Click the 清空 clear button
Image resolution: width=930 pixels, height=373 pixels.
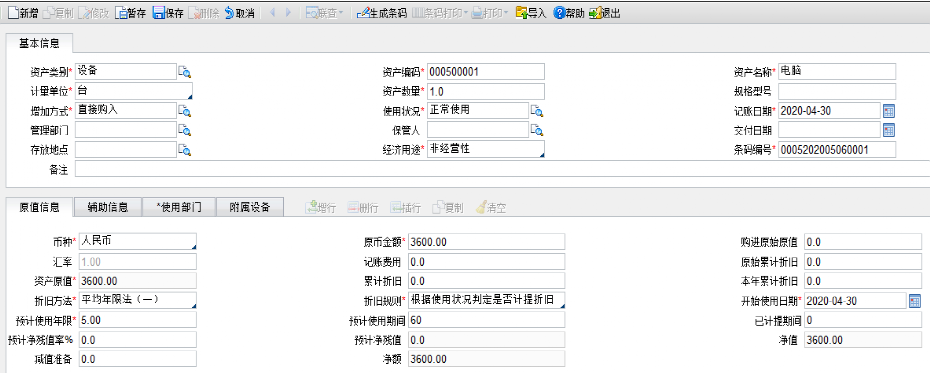click(x=491, y=208)
